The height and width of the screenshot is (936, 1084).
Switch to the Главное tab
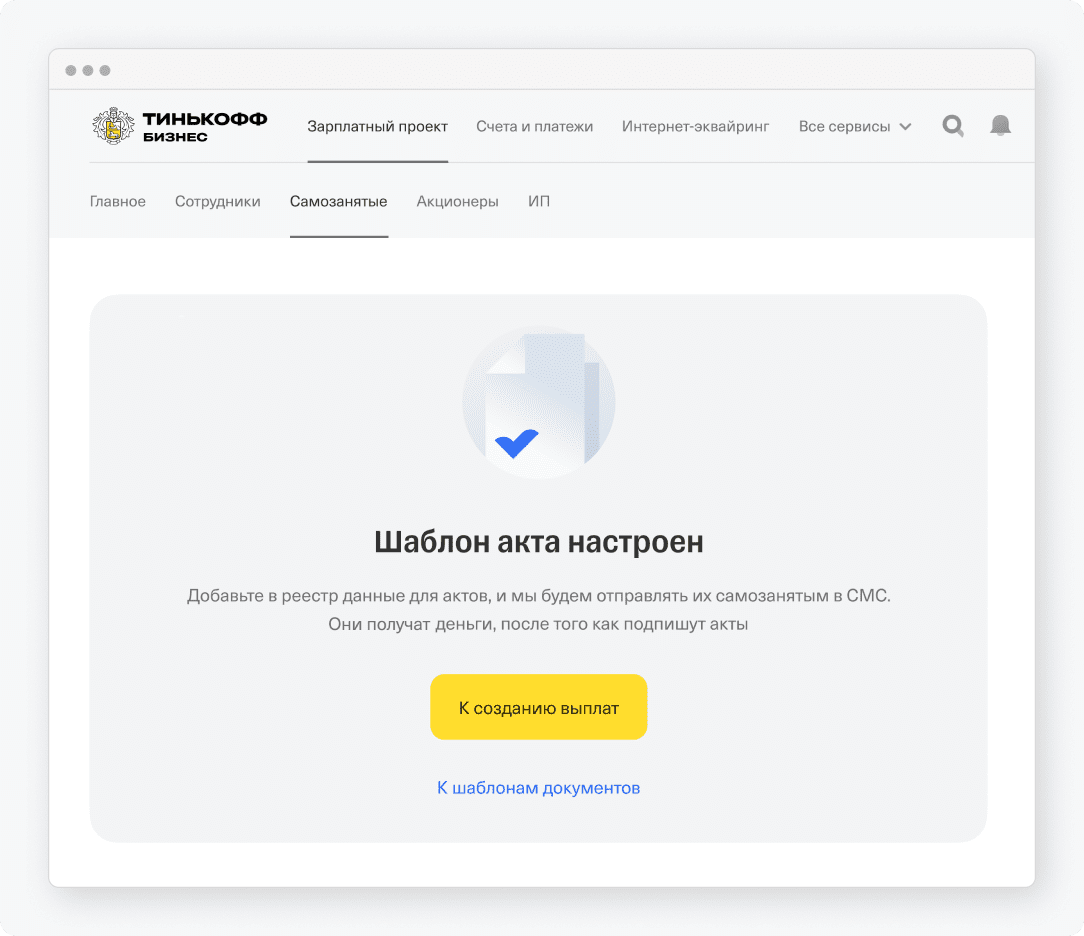(118, 201)
